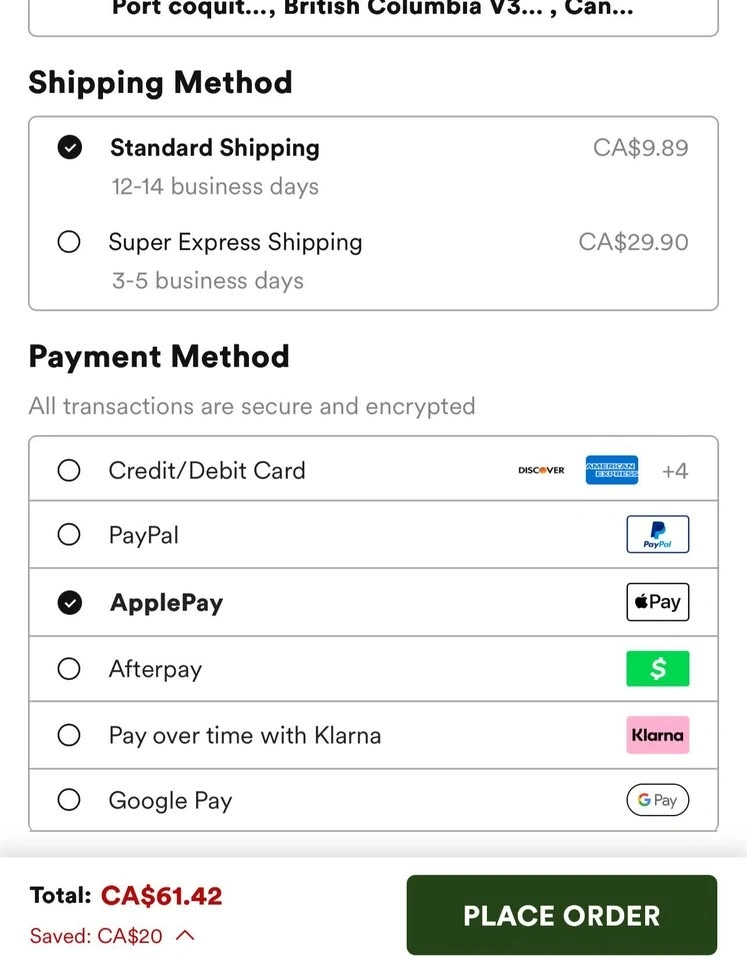Click the PayPal logo icon
747x960 pixels.
click(657, 535)
